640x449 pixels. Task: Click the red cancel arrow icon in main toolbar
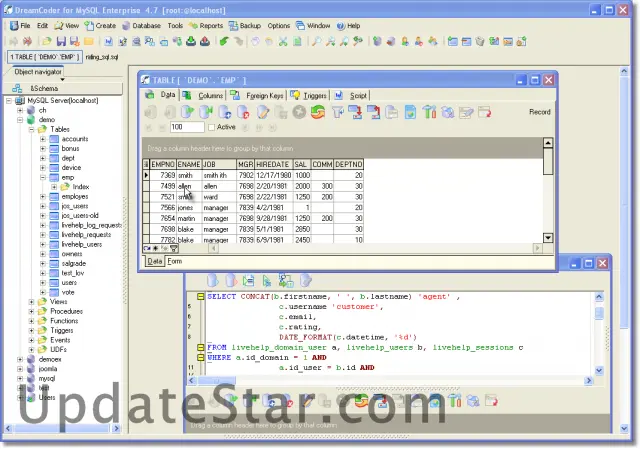[27, 41]
